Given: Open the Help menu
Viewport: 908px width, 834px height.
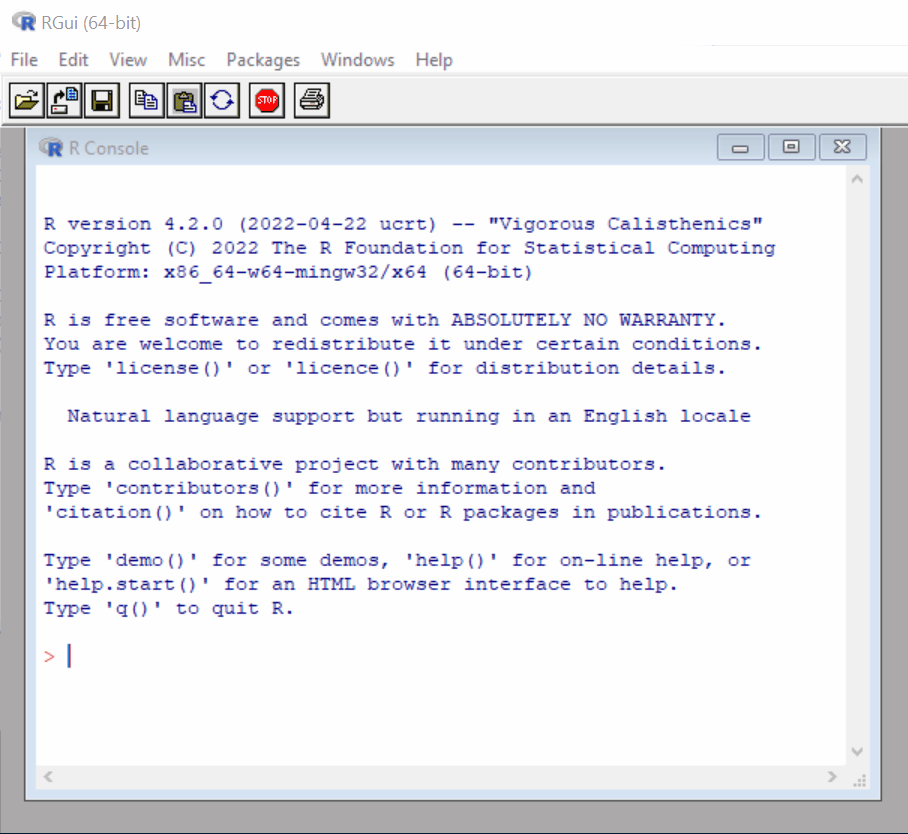Looking at the screenshot, I should (434, 60).
